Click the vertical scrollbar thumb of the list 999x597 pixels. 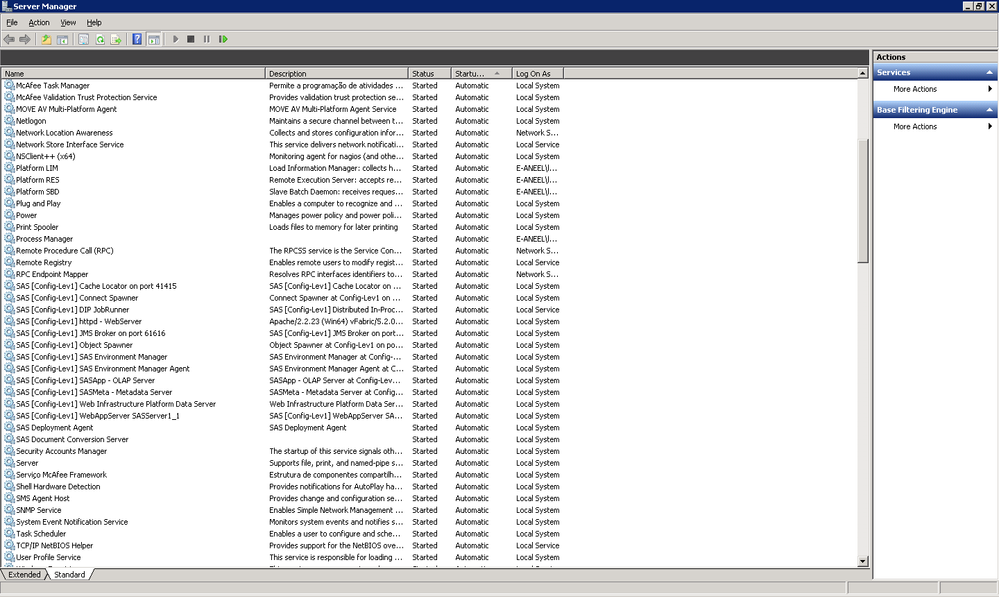[863, 201]
